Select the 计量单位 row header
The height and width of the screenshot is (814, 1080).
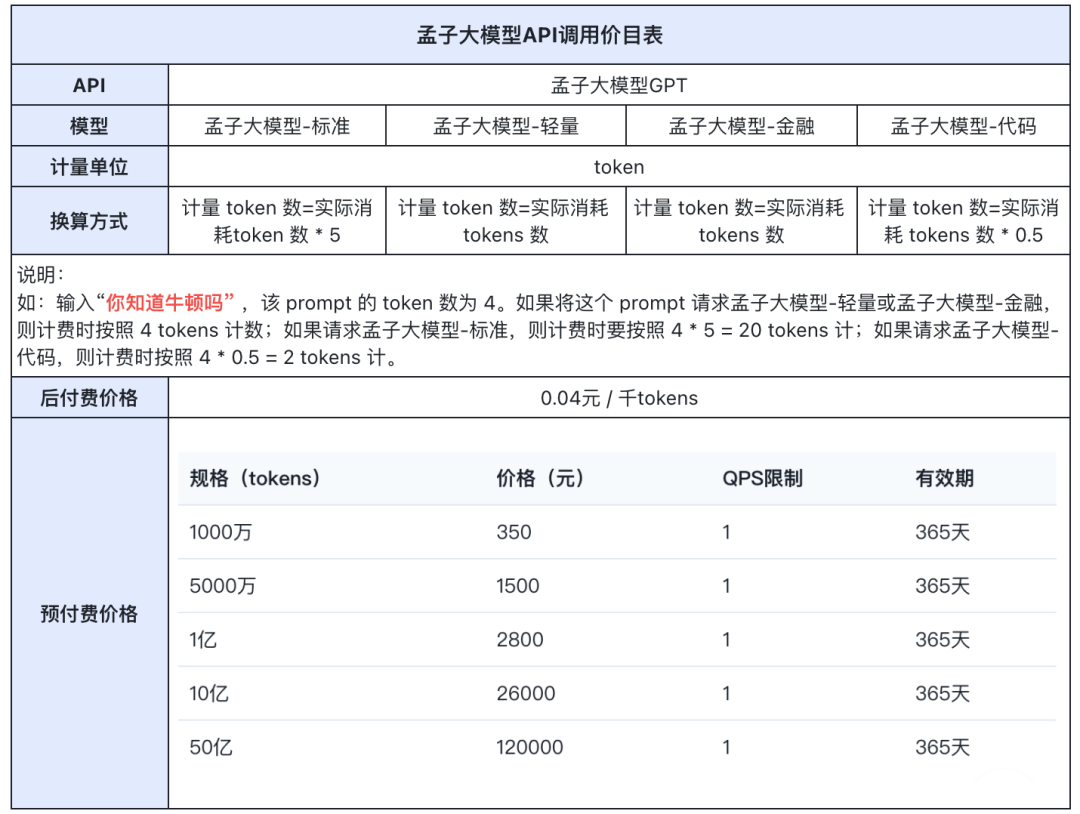90,166
